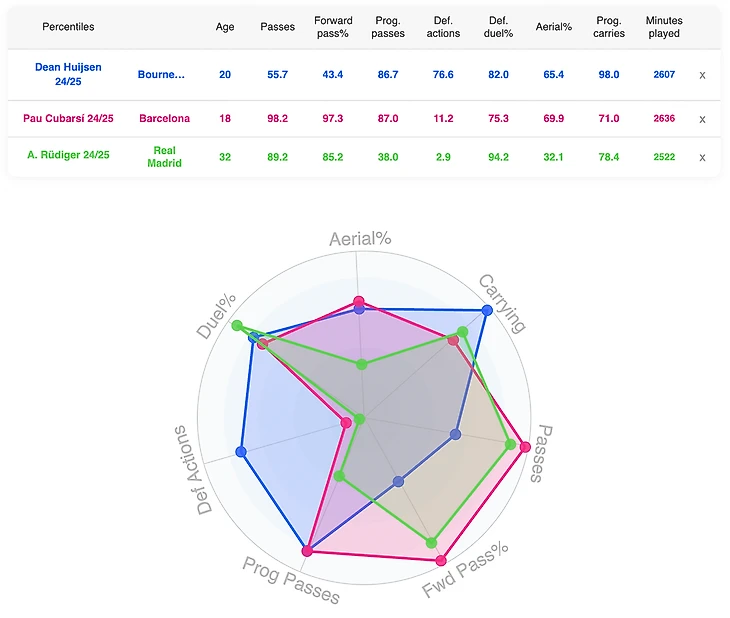Click the Minutes played column header

663,27
